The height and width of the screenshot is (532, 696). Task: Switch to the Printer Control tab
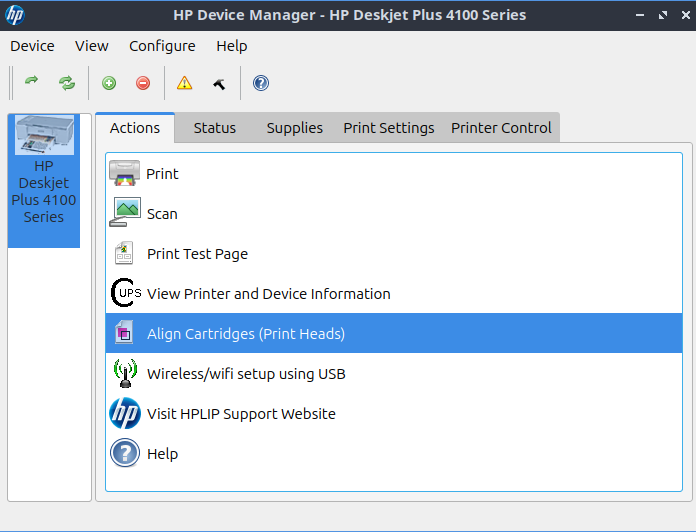coord(501,128)
